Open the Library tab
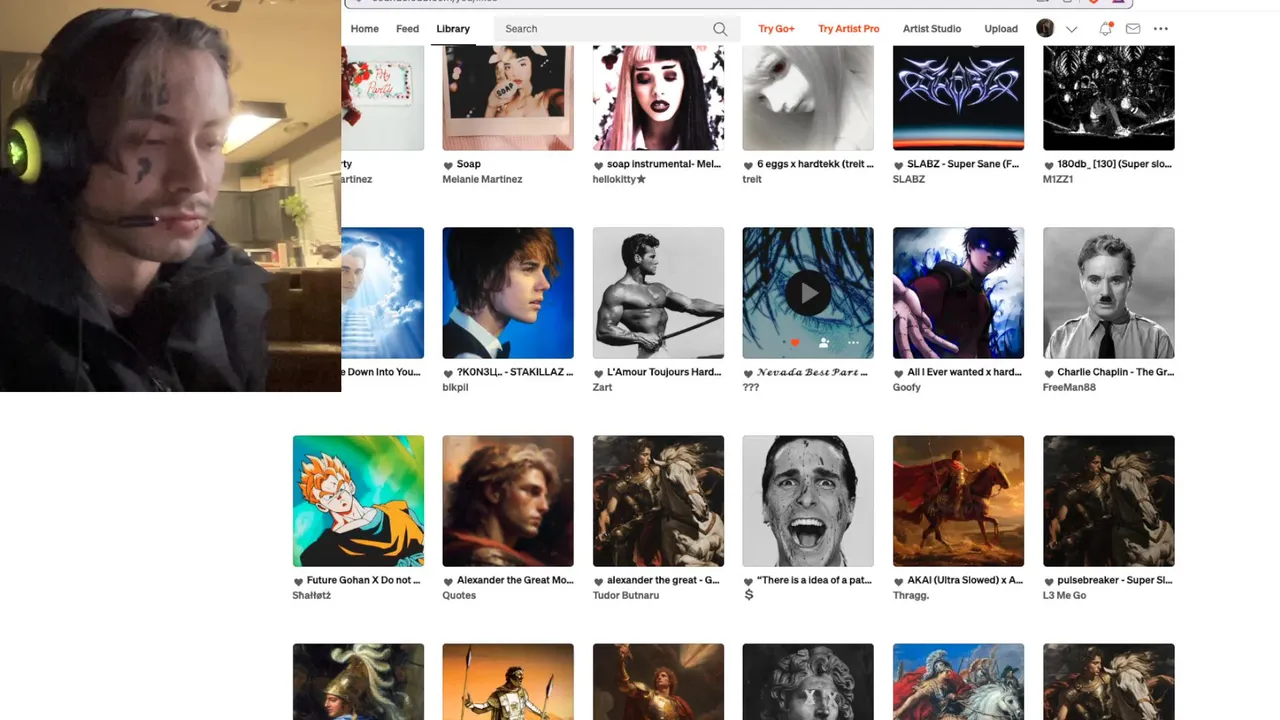Viewport: 1280px width, 720px height. coord(453,29)
